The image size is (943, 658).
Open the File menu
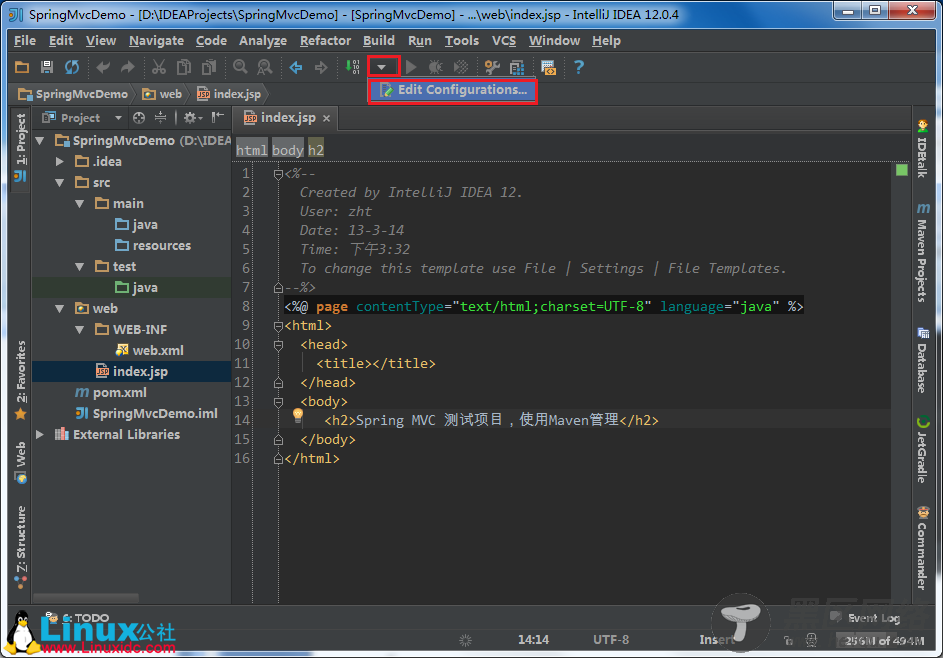coord(25,41)
